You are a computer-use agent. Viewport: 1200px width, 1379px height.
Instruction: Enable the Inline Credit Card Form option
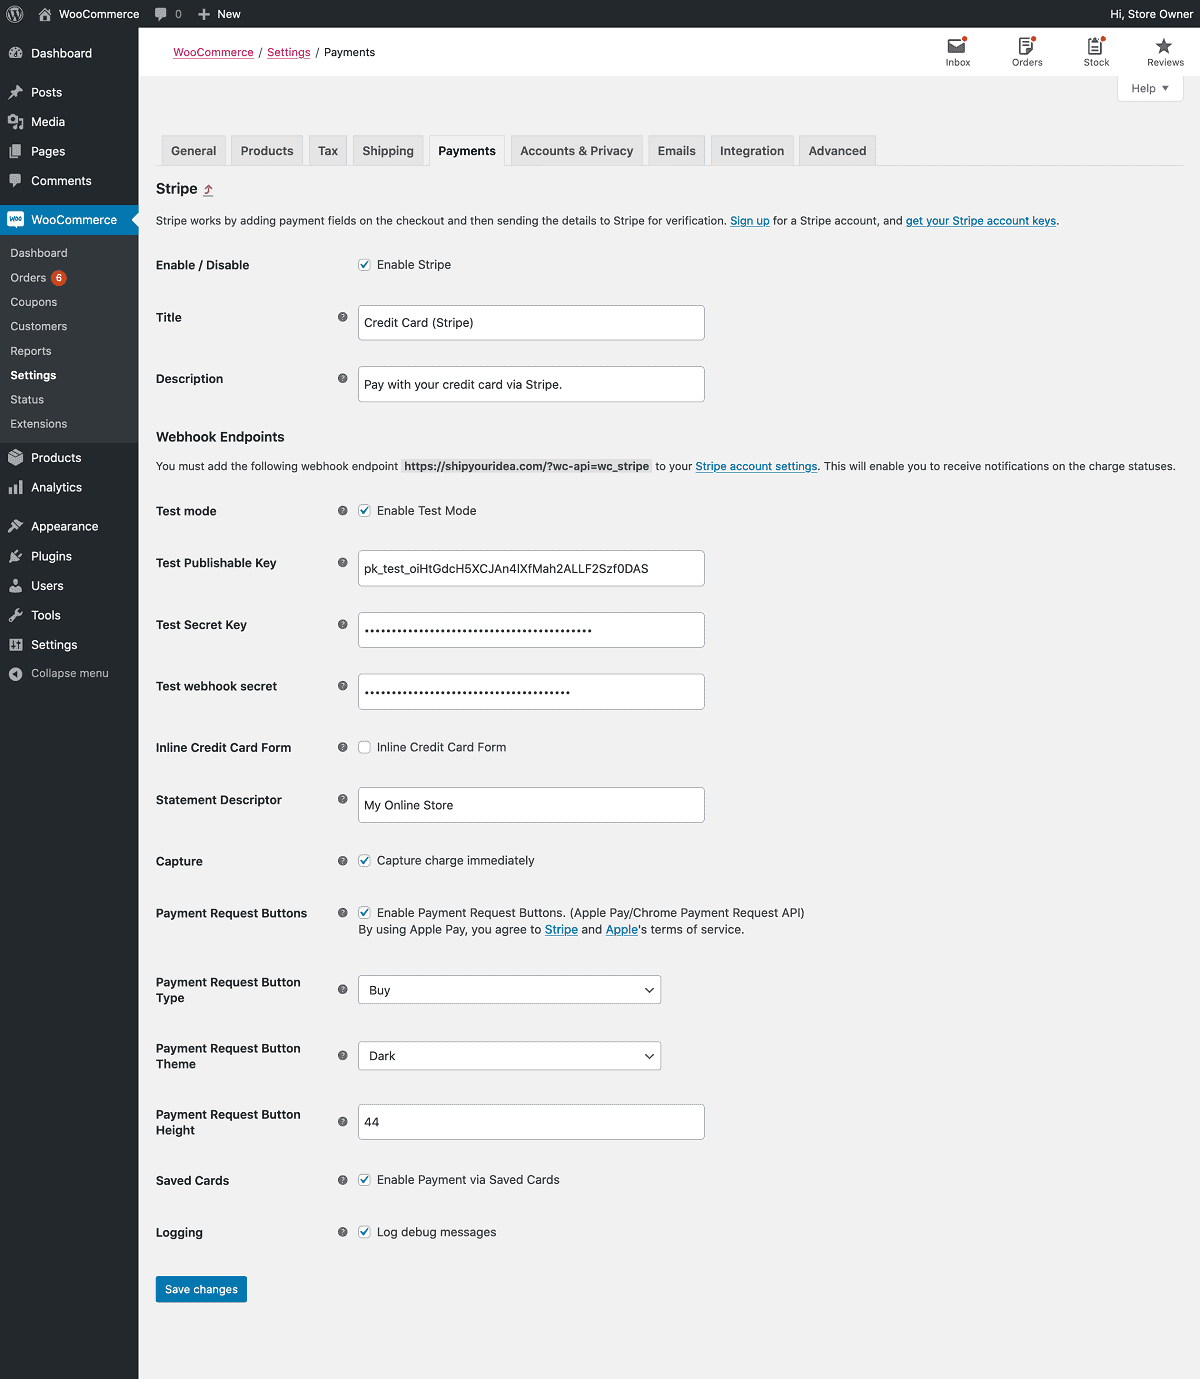[x=364, y=747]
